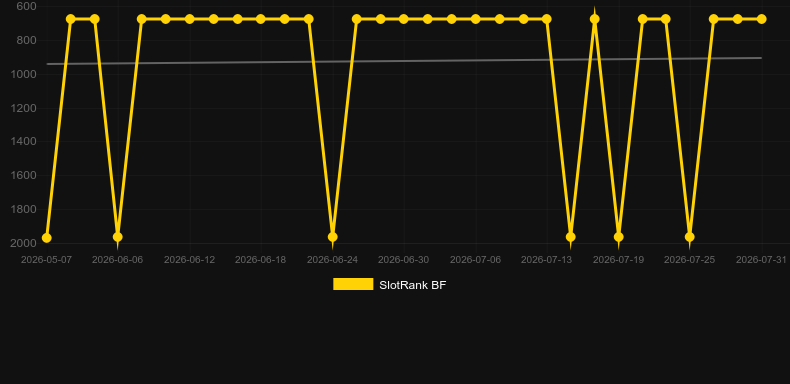Viewport: 790px width, 384px height.
Task: Select the data point at 2026-06-12
Action: point(189,19)
